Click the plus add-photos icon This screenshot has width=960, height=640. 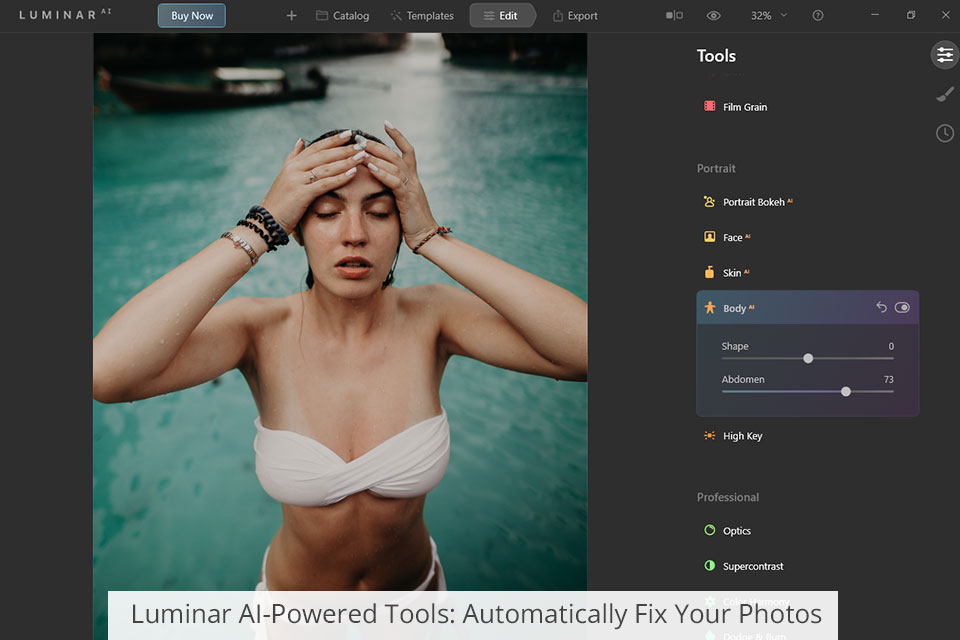point(291,16)
